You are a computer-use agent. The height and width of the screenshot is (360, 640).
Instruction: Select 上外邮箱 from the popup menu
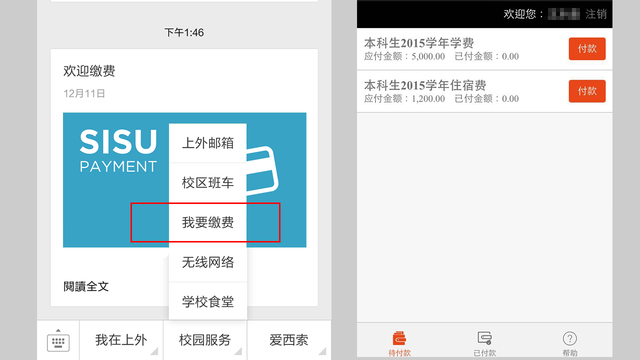point(208,143)
